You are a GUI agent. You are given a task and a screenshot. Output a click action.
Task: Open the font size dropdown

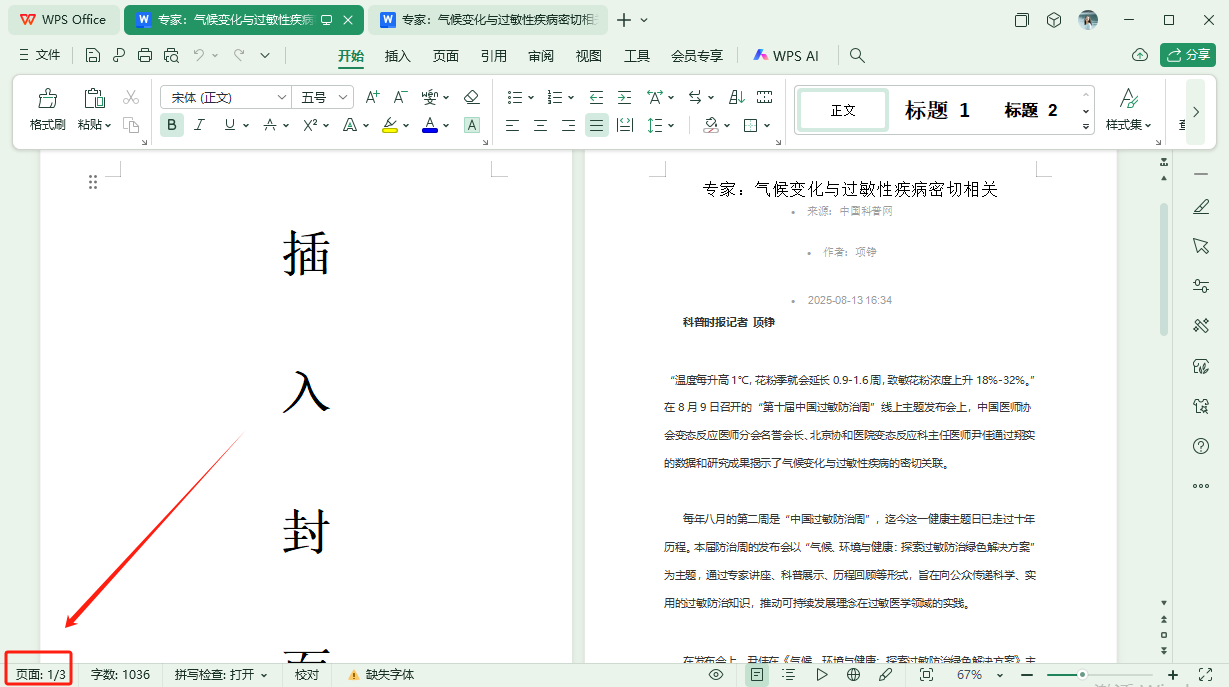click(x=340, y=97)
